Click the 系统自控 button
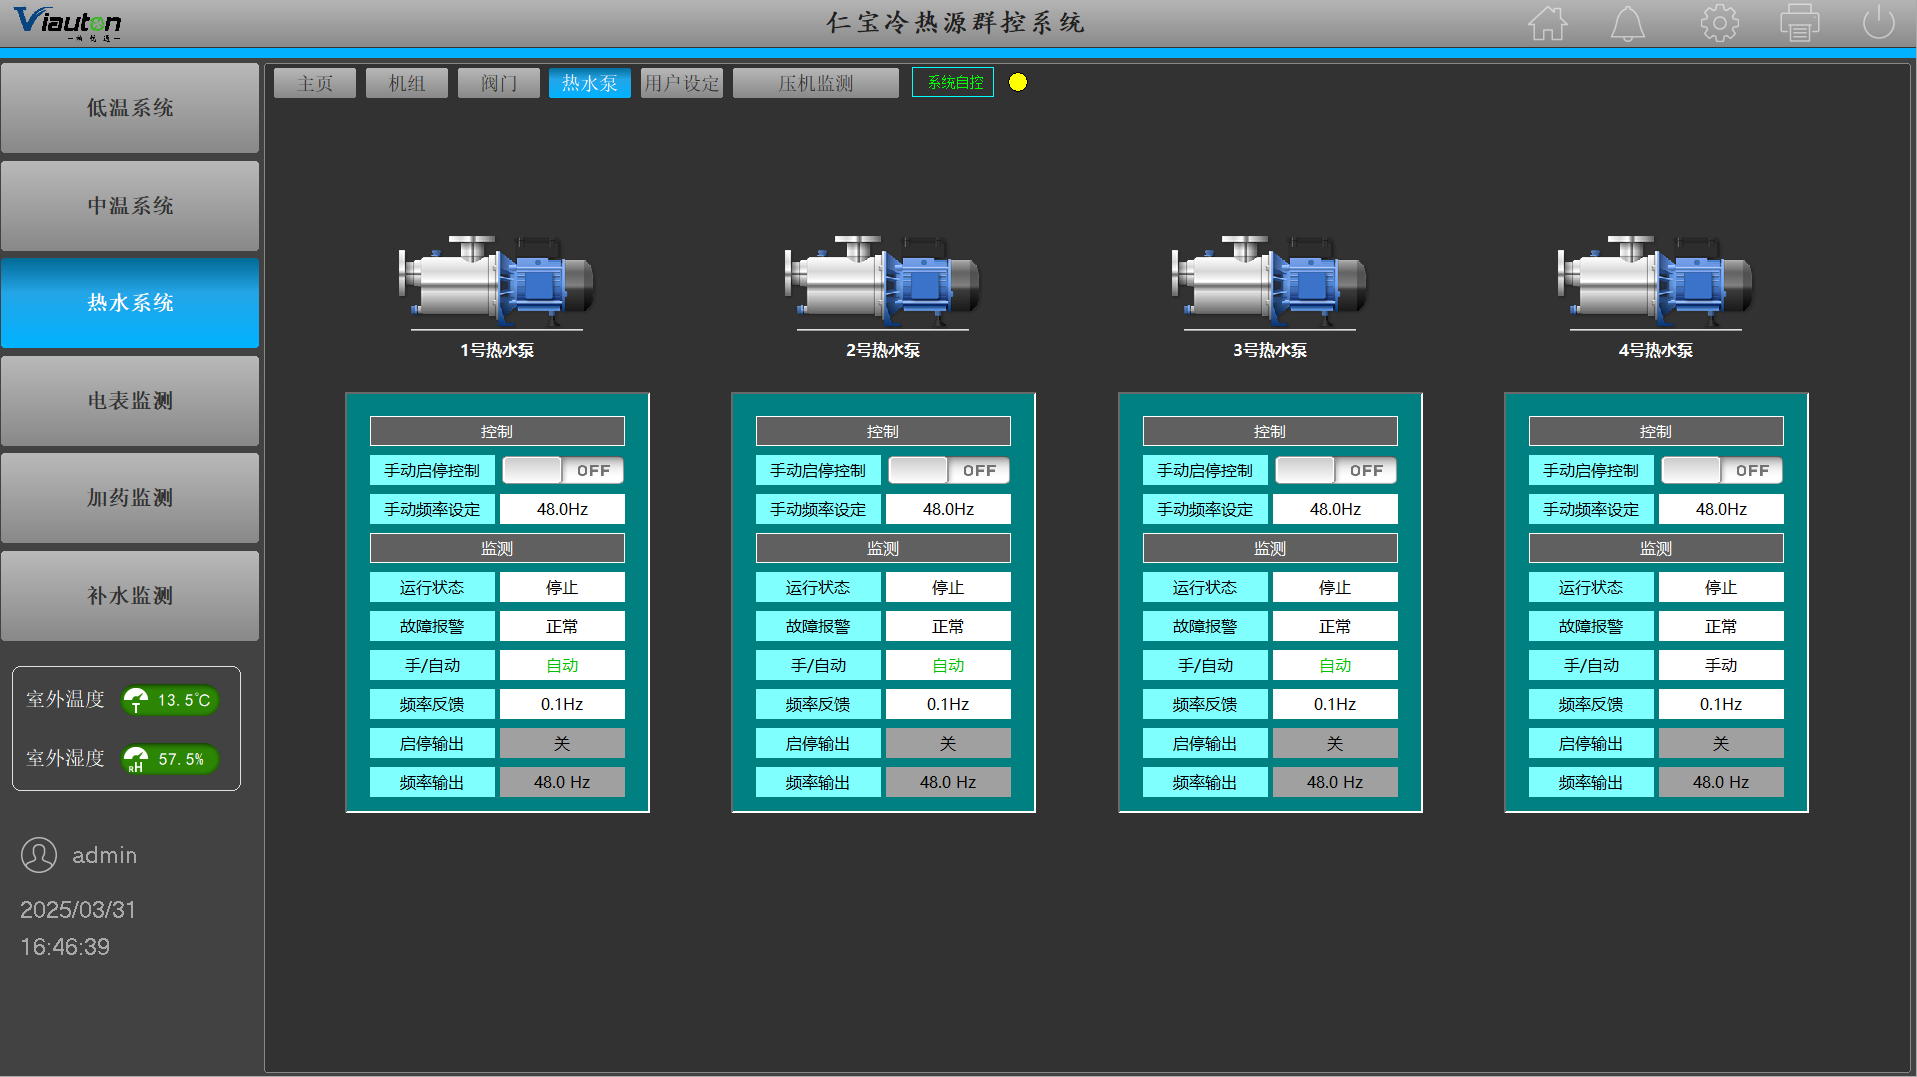Viewport: 1917px width, 1077px height. pyautogui.click(x=953, y=83)
